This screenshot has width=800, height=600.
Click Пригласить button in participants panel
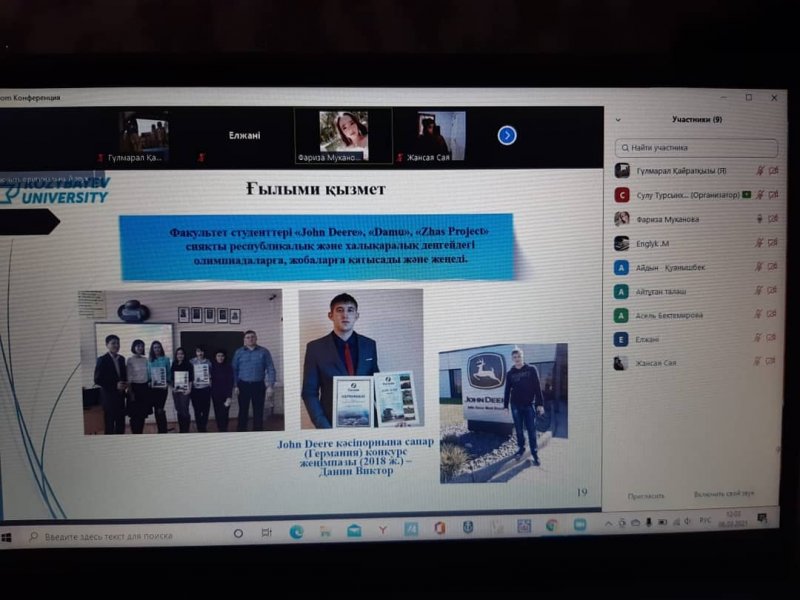(646, 495)
